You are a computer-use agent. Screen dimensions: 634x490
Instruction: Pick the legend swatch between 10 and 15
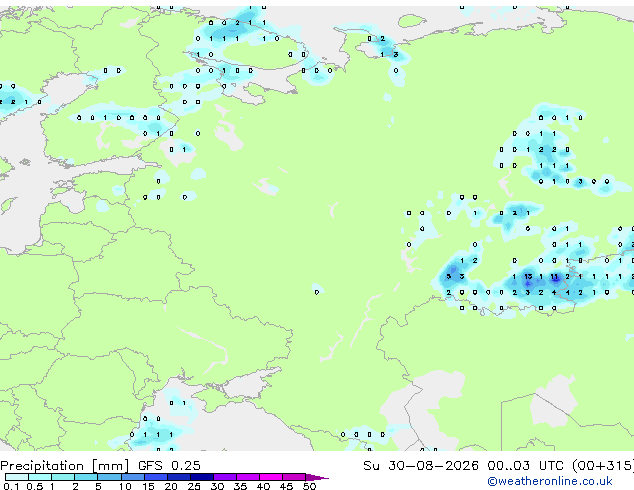tap(132, 477)
